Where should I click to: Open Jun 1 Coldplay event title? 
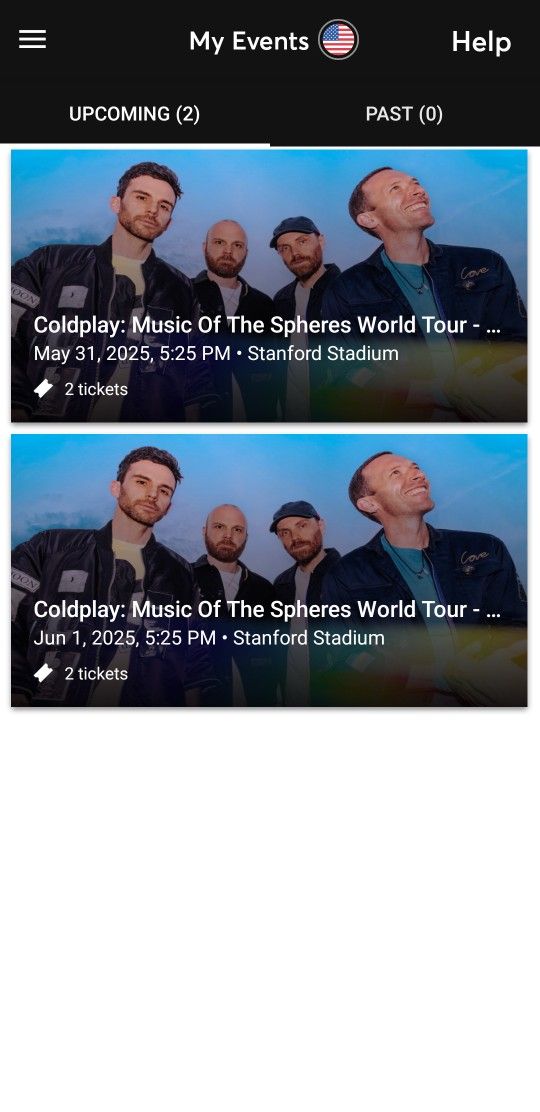(x=267, y=609)
